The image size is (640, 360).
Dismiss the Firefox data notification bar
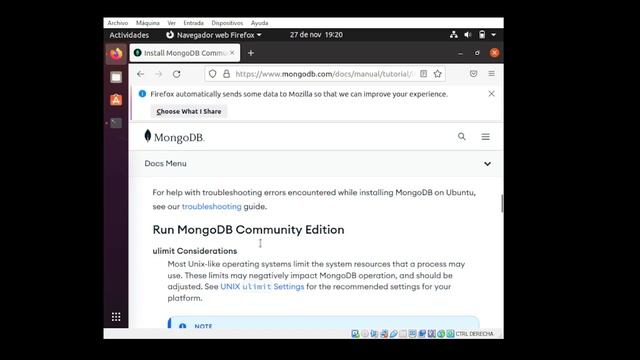[x=491, y=94]
